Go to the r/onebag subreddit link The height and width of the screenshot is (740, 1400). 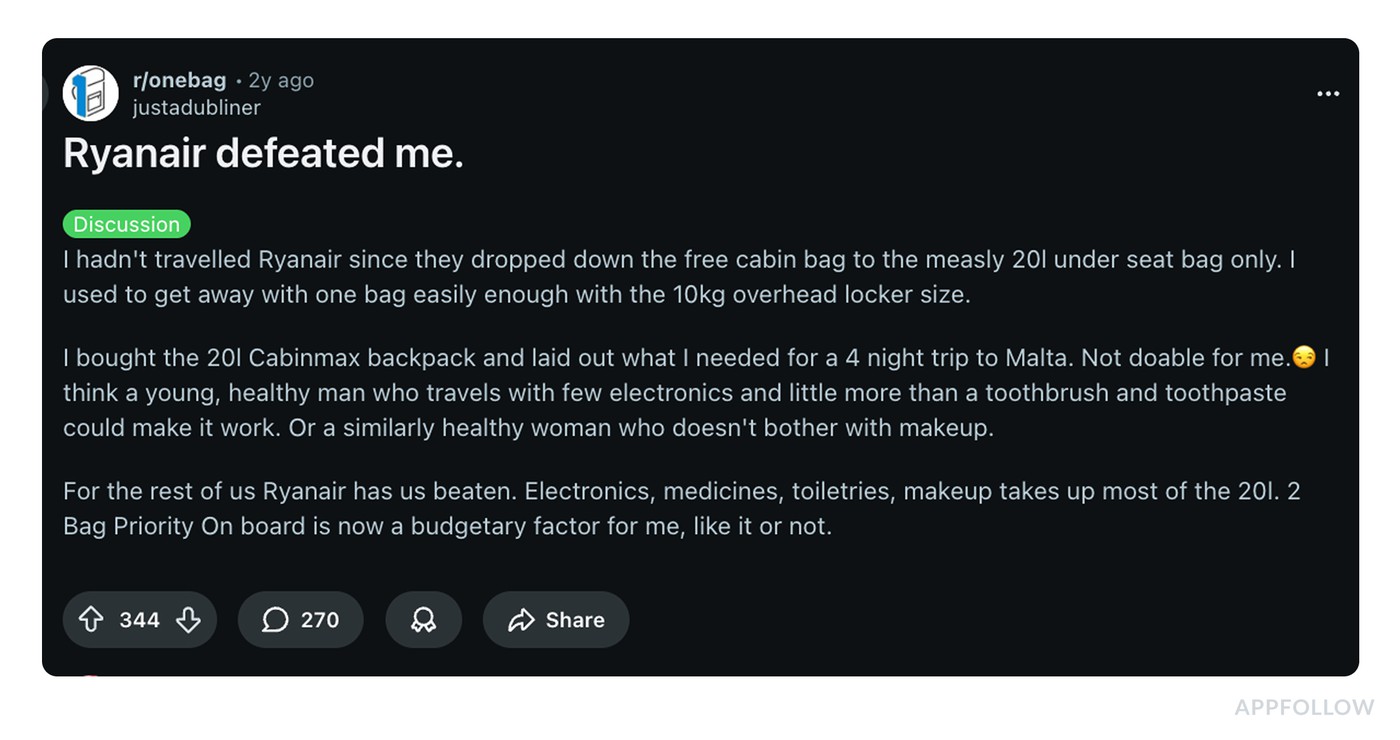[179, 81]
